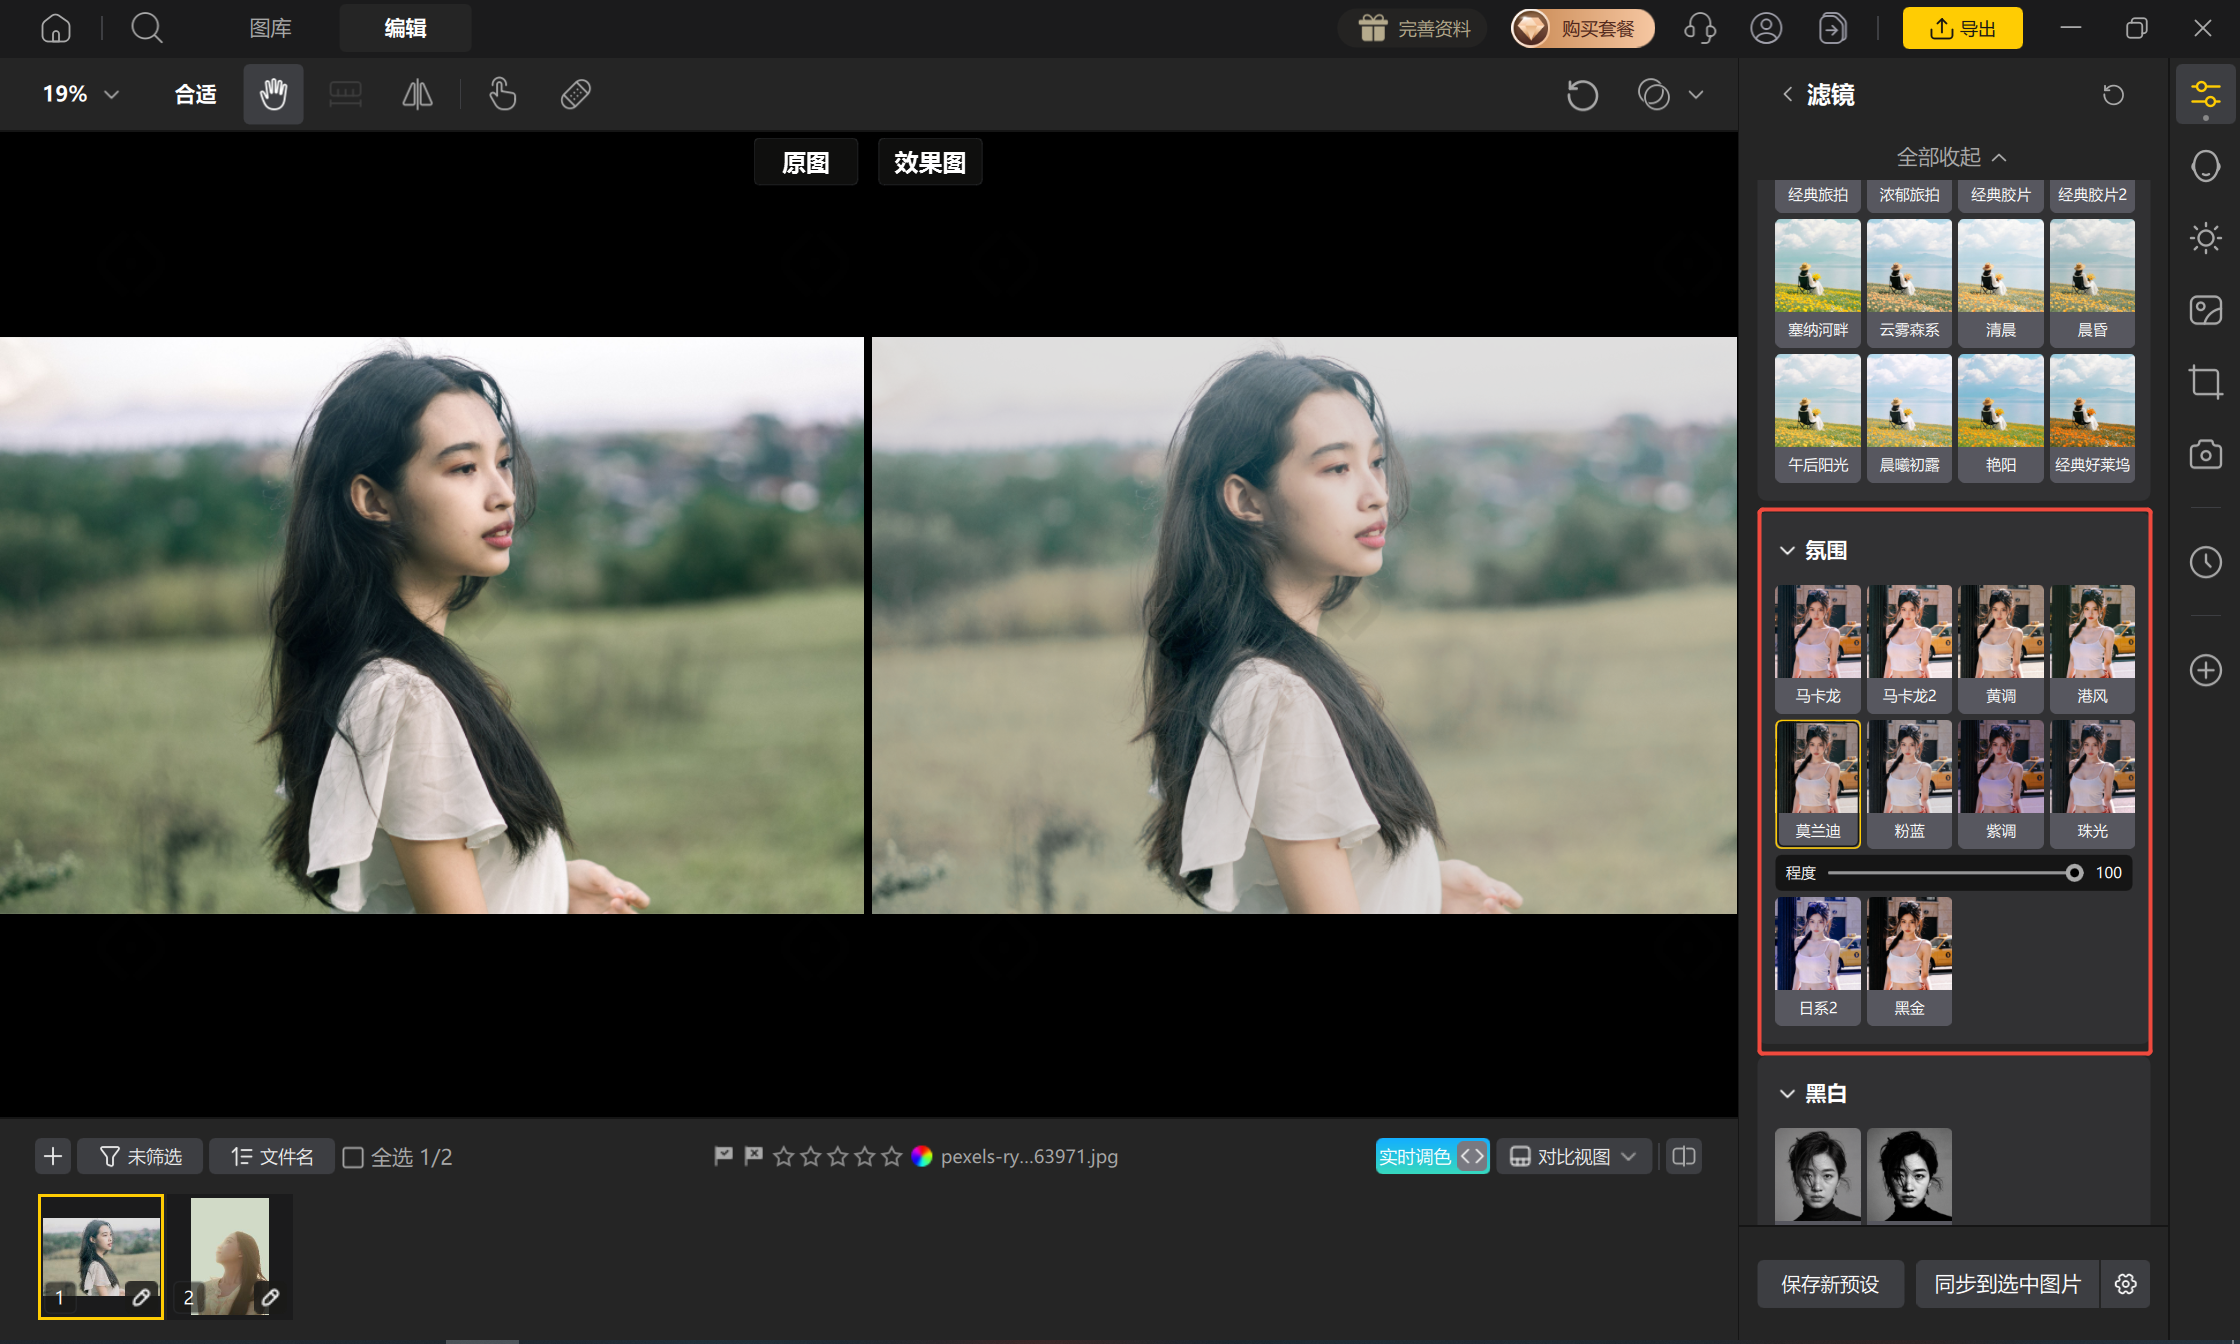The image size is (2240, 1344).
Task: Switch to the 图库 tab
Action: point(270,28)
